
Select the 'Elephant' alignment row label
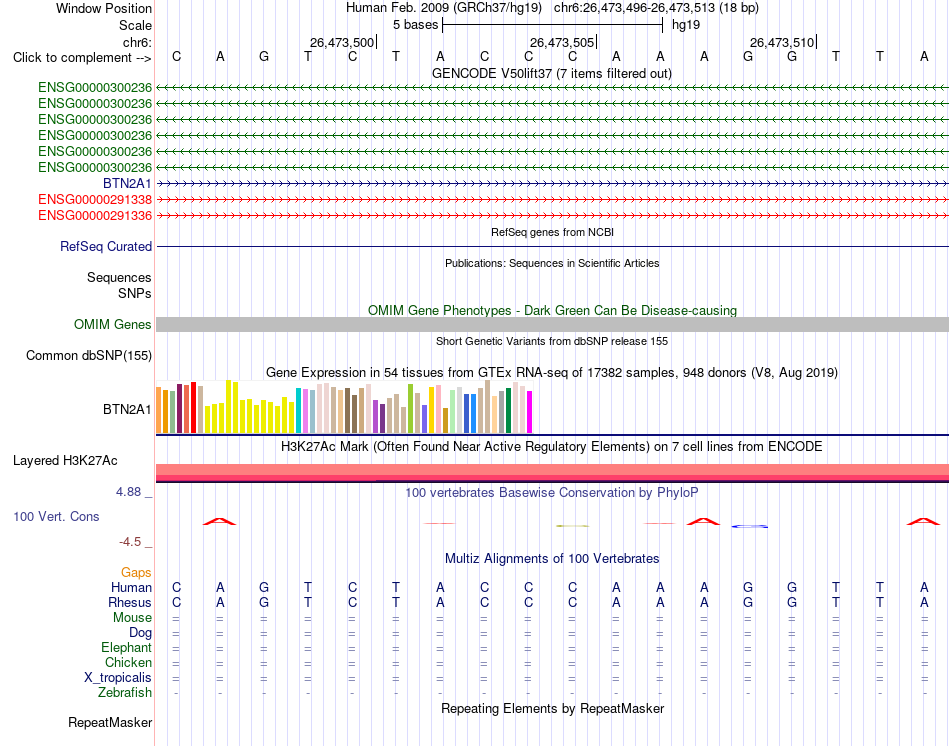[127, 648]
